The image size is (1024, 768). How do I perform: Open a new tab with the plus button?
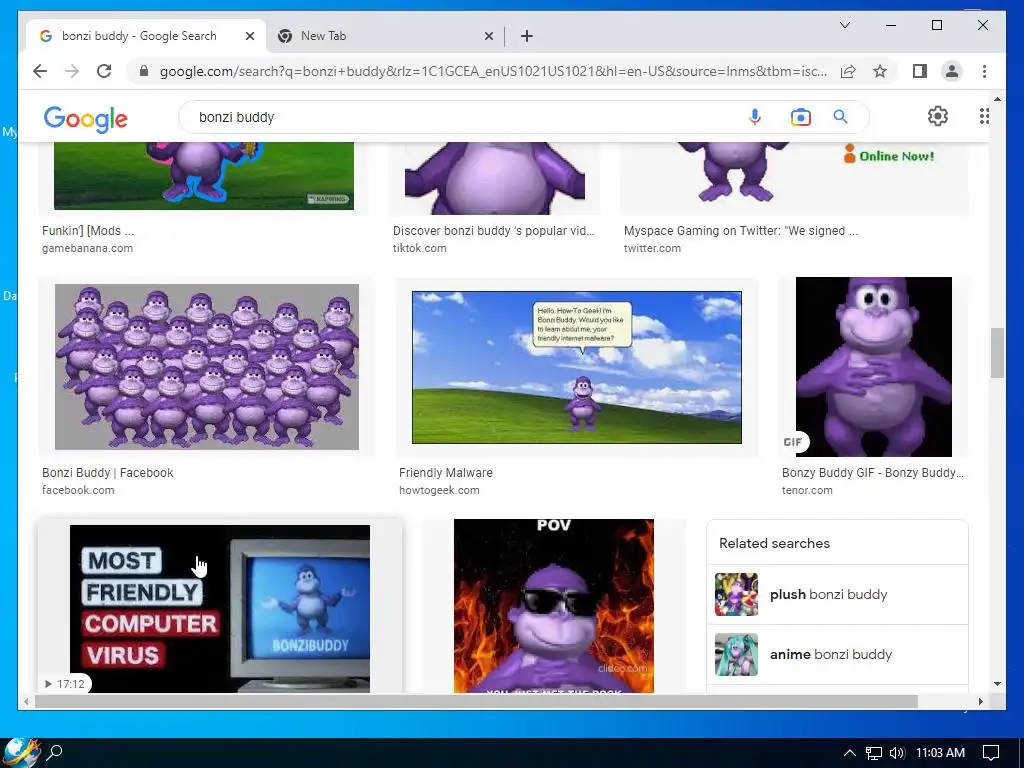(526, 36)
